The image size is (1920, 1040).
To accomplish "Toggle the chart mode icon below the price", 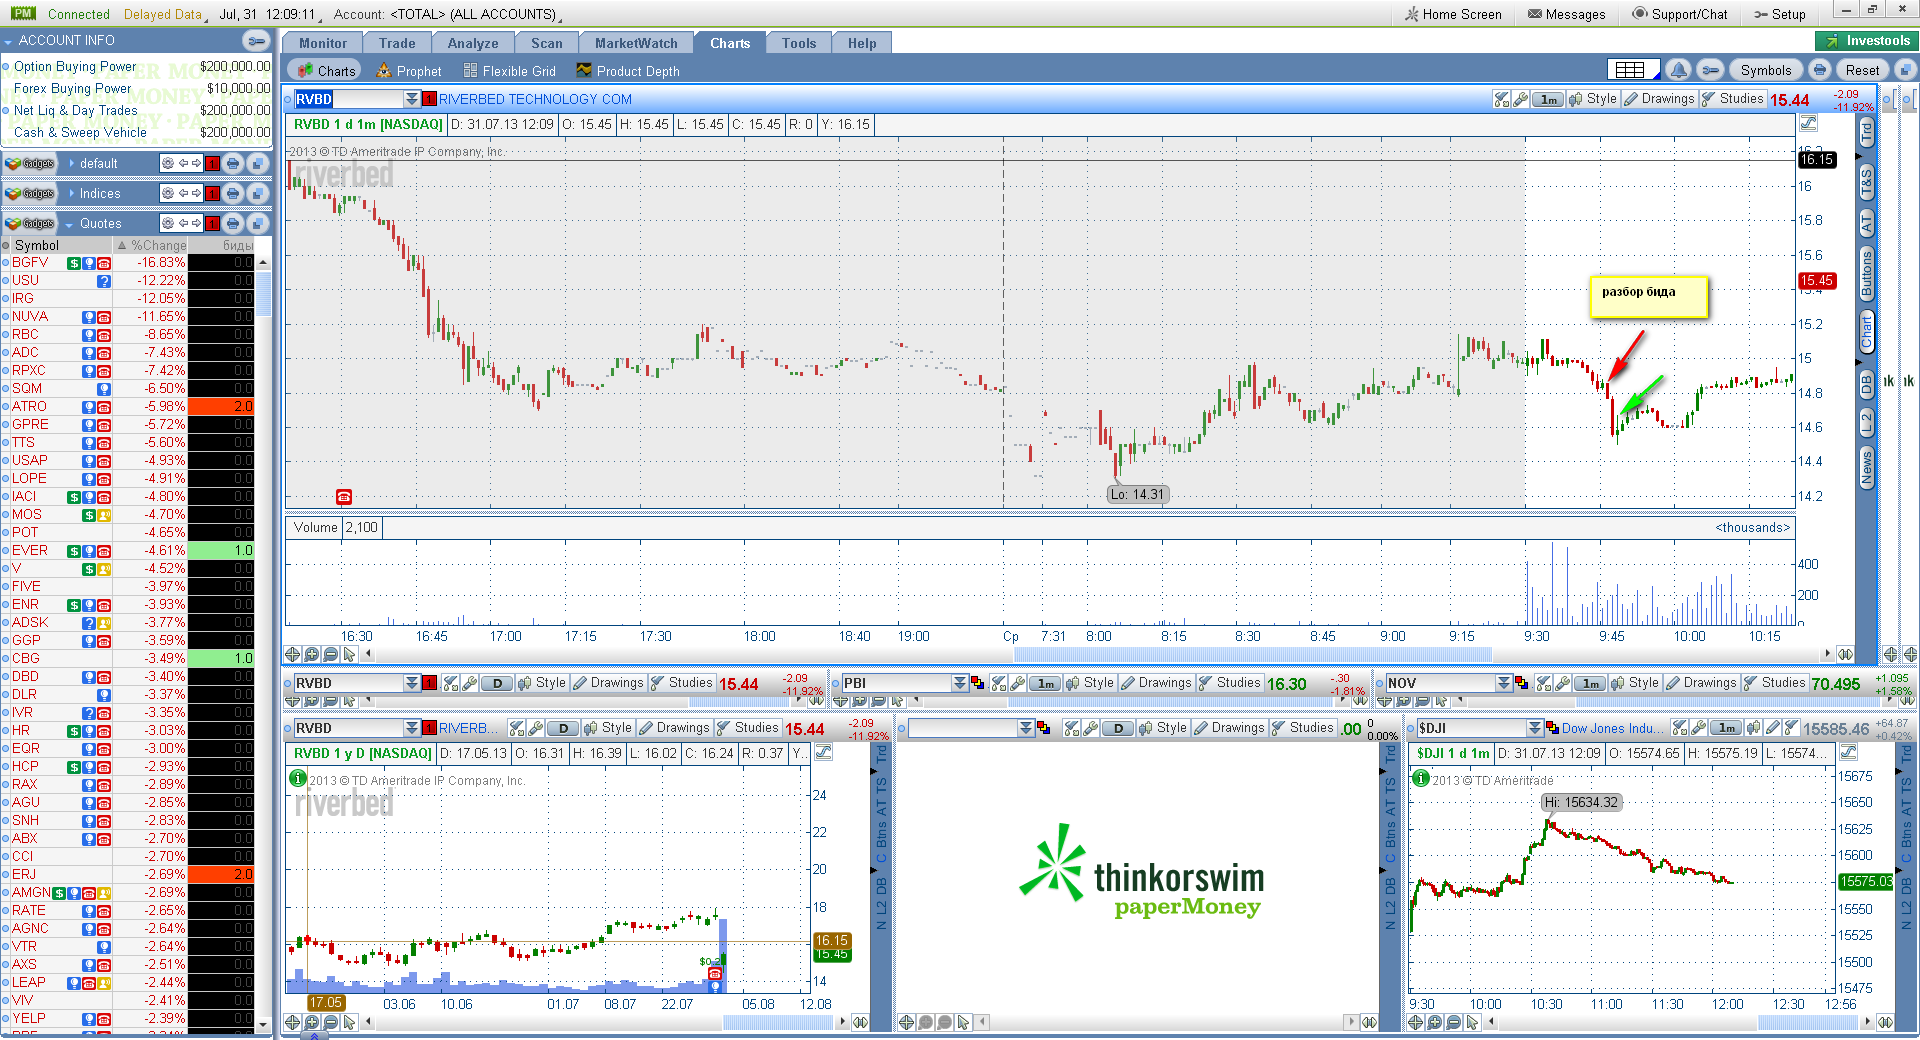I will 1808,123.
